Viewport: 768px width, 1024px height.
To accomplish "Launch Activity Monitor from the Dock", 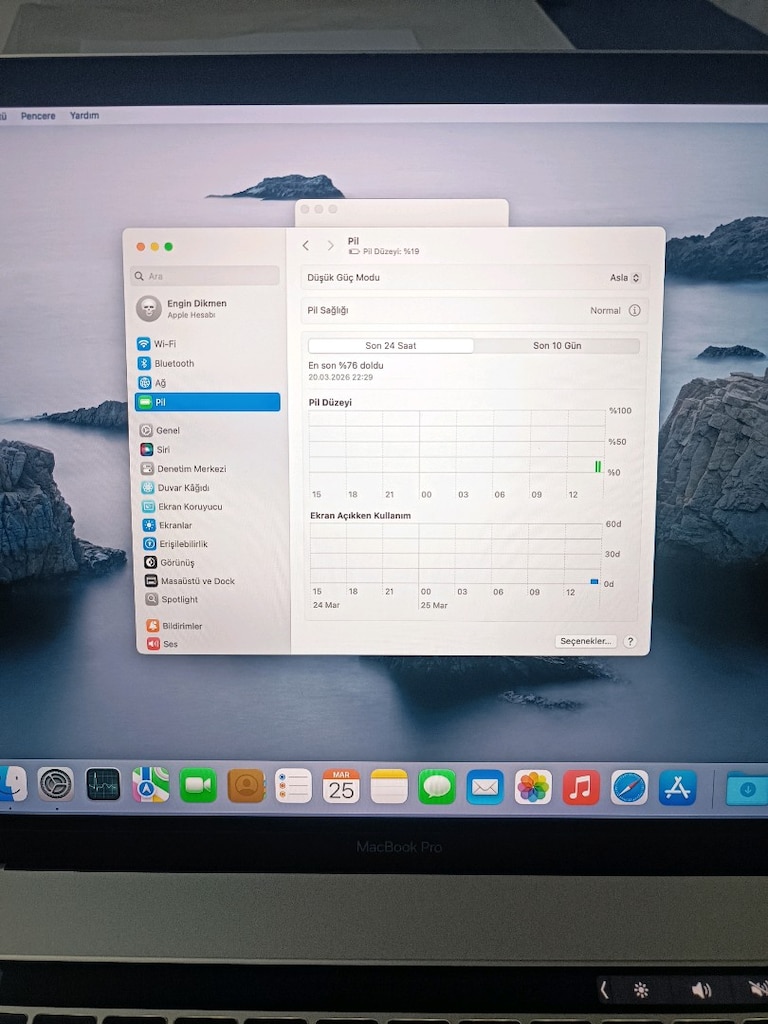I will click(x=103, y=784).
